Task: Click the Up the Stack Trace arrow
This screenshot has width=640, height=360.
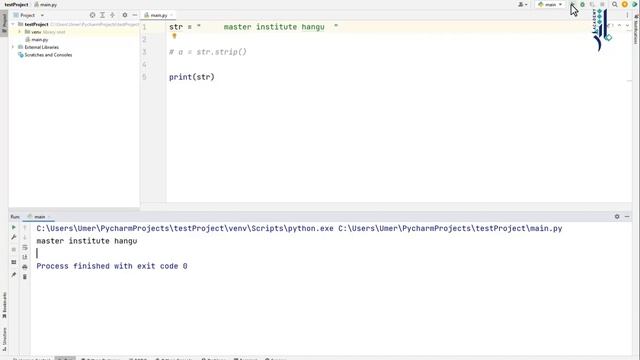Action: coord(25,227)
